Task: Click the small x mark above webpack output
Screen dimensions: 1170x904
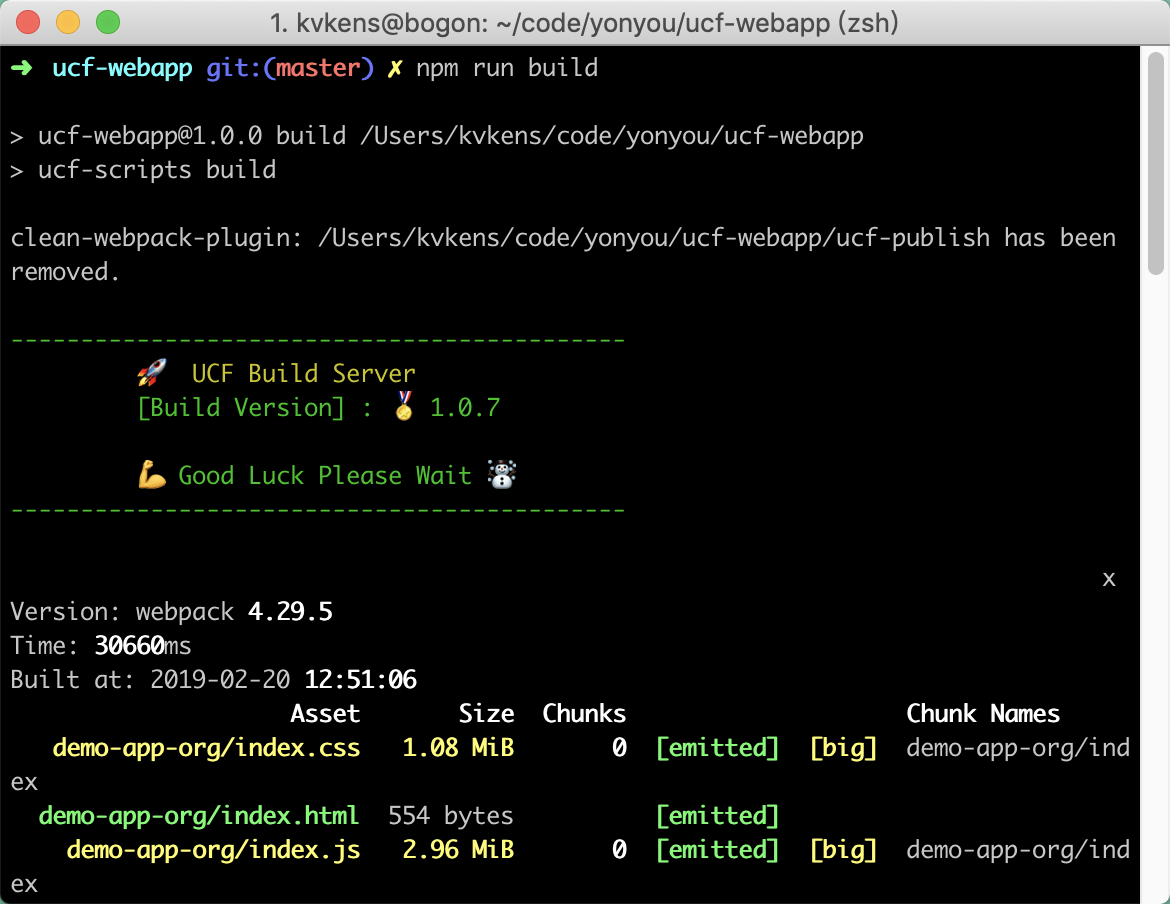Action: click(1110, 579)
